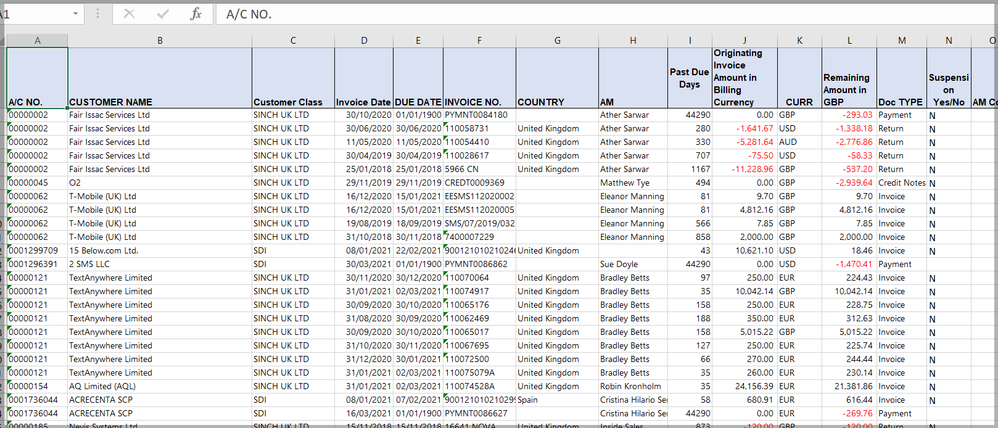The width and height of the screenshot is (998, 428).
Task: Select column F header
Action: (x=479, y=41)
